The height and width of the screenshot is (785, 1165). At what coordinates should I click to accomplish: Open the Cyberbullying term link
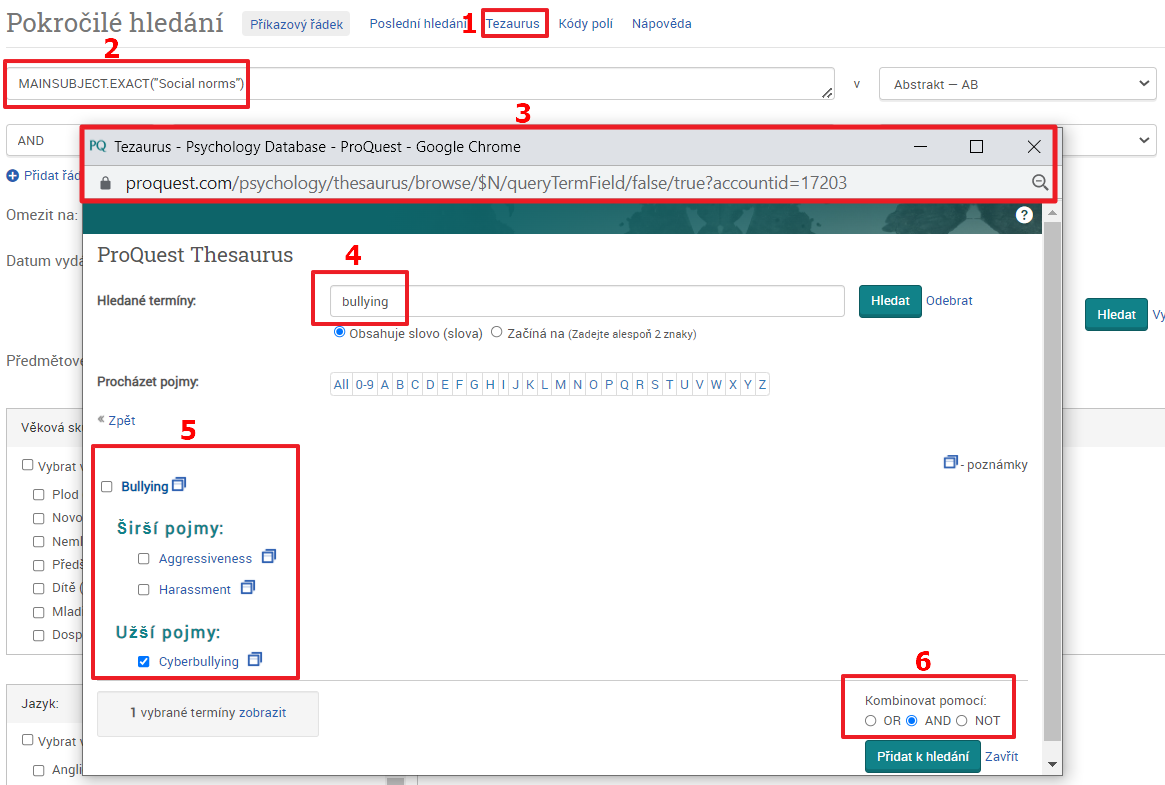click(x=198, y=662)
